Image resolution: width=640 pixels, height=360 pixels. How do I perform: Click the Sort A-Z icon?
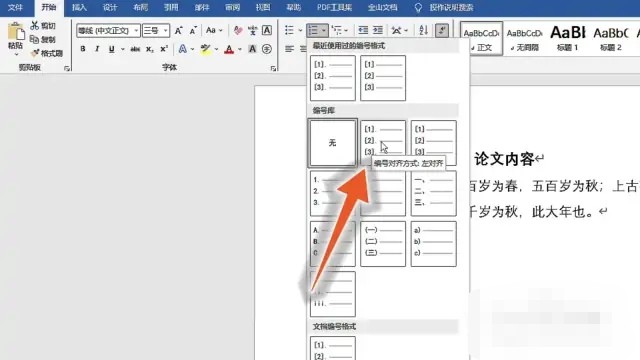point(423,30)
